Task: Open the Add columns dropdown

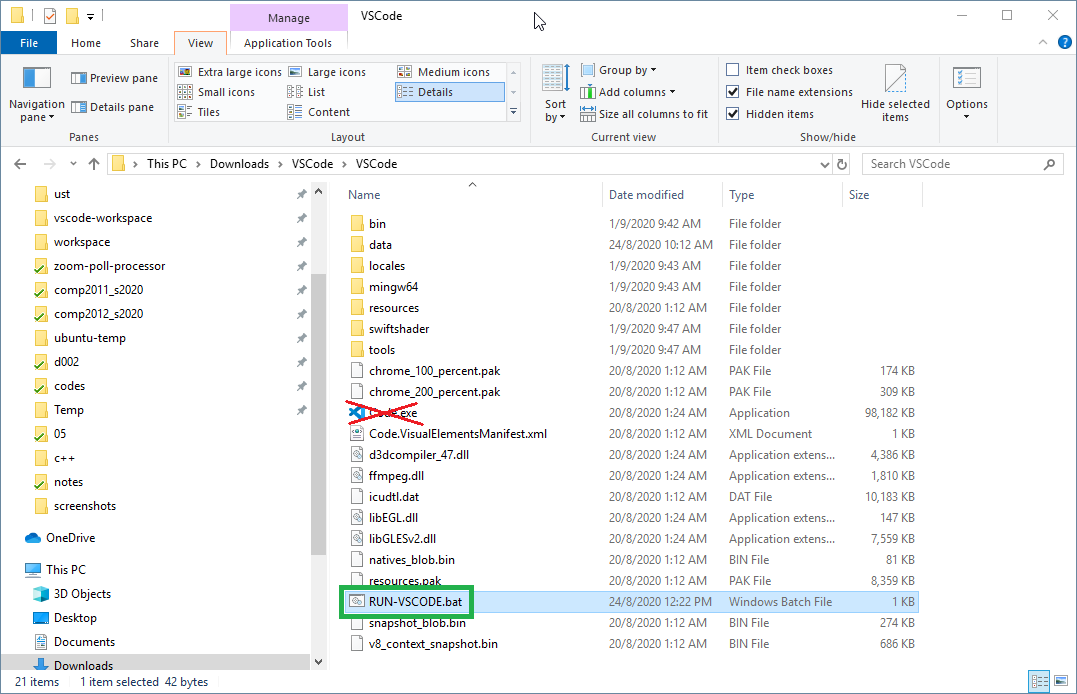Action: 636,92
